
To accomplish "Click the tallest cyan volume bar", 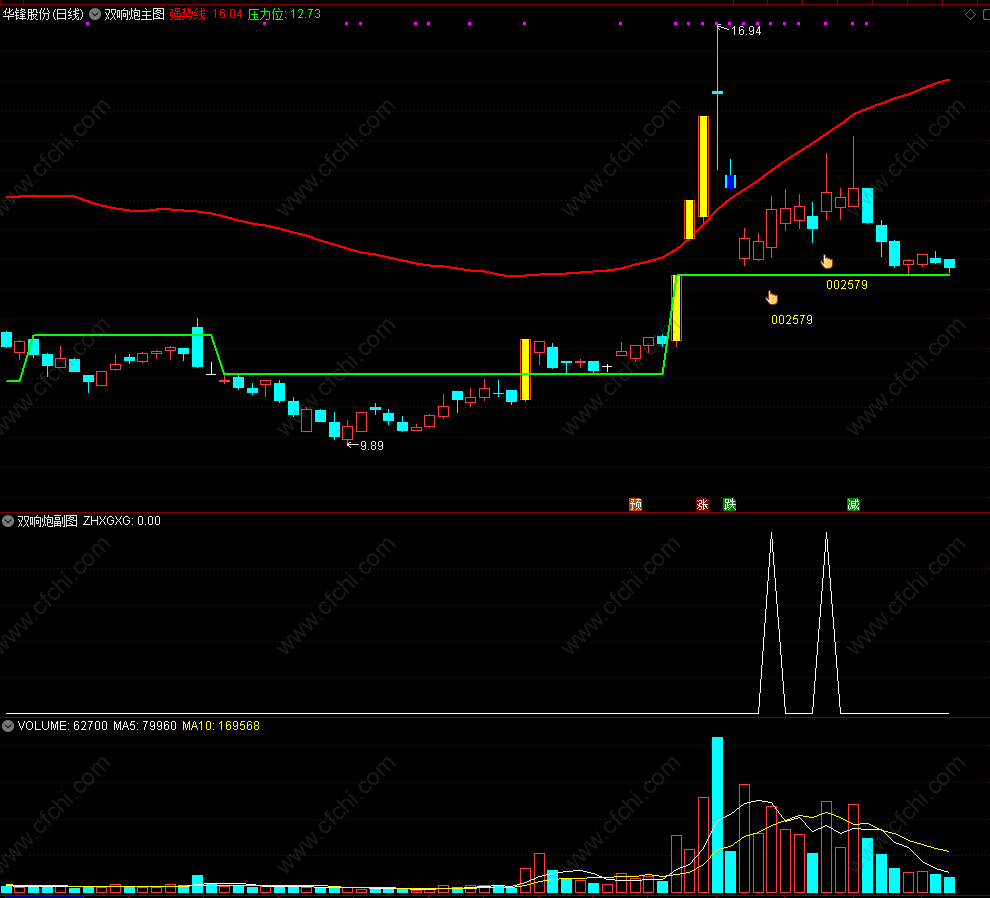I will pyautogui.click(x=717, y=815).
